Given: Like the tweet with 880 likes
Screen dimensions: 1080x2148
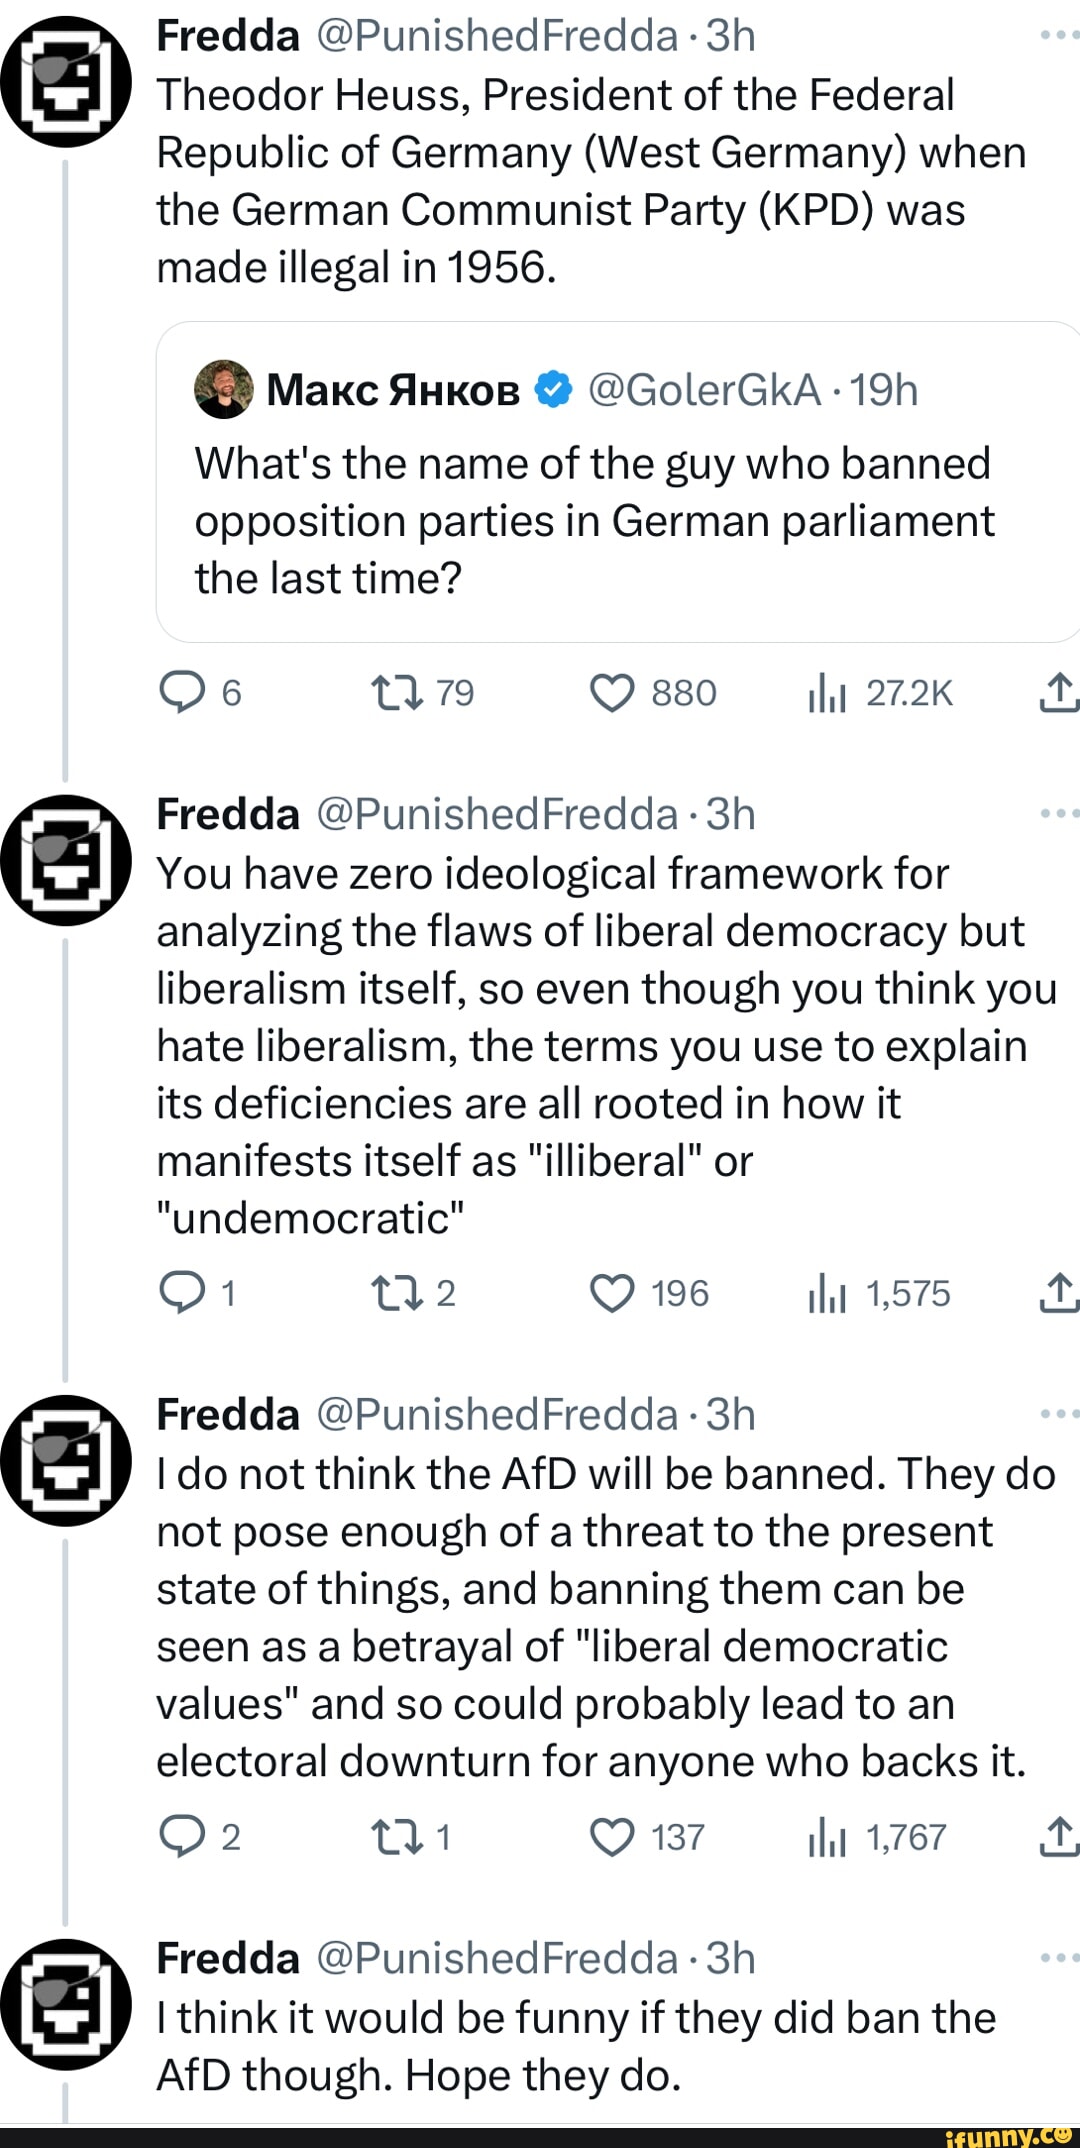Looking at the screenshot, I should point(612,693).
